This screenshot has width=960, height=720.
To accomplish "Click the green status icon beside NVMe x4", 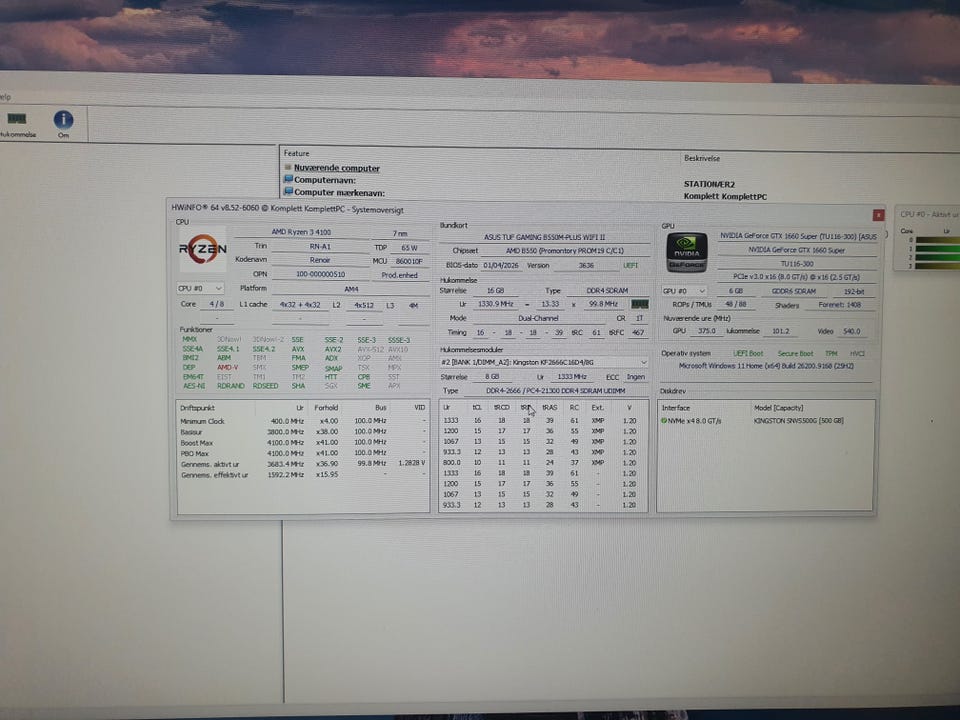I will 664,421.
